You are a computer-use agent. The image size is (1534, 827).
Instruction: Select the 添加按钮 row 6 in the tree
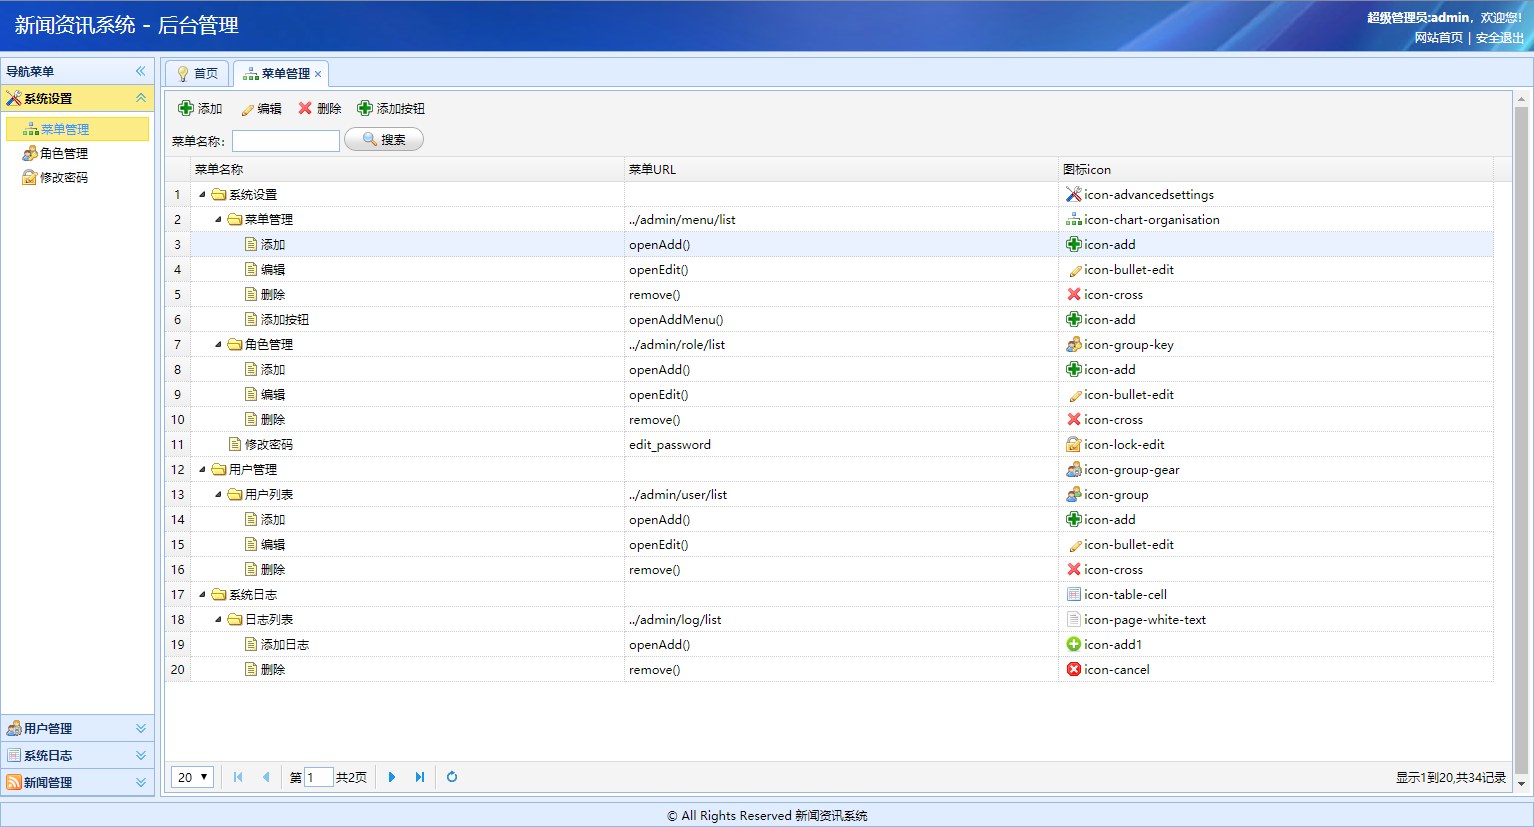click(829, 319)
